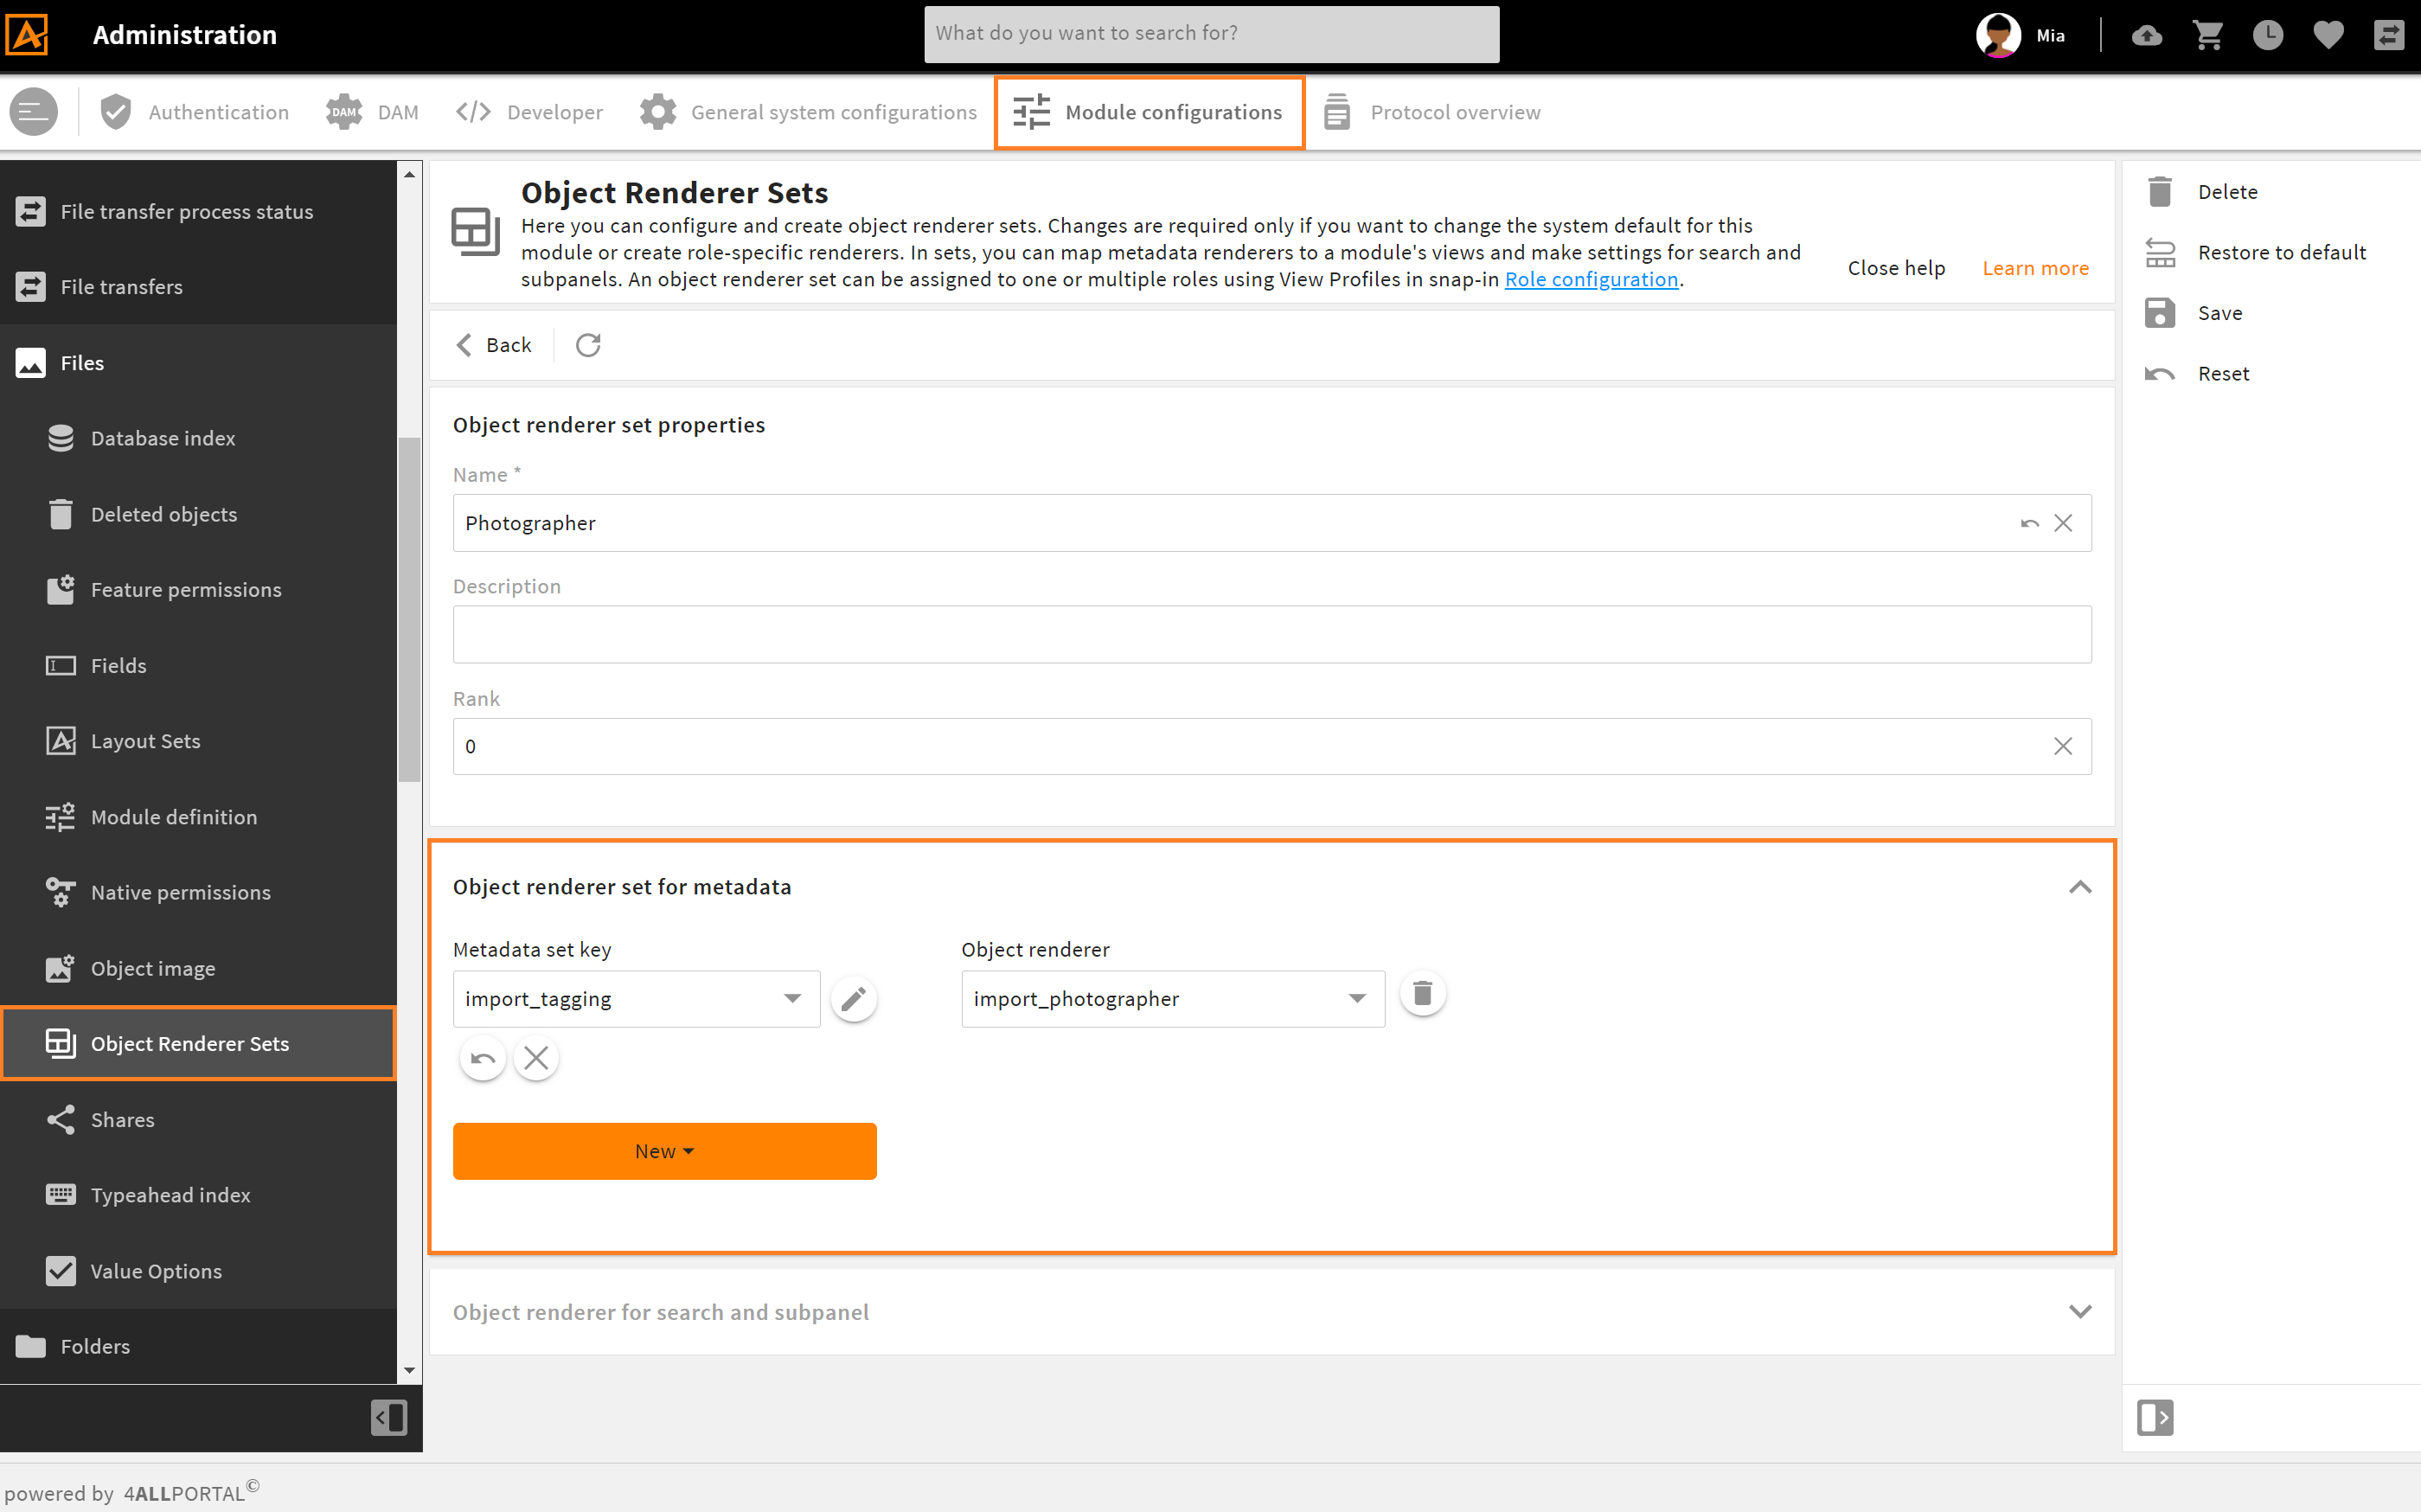
Task: Click the Delete action in the right panel
Action: pyautogui.click(x=2202, y=192)
